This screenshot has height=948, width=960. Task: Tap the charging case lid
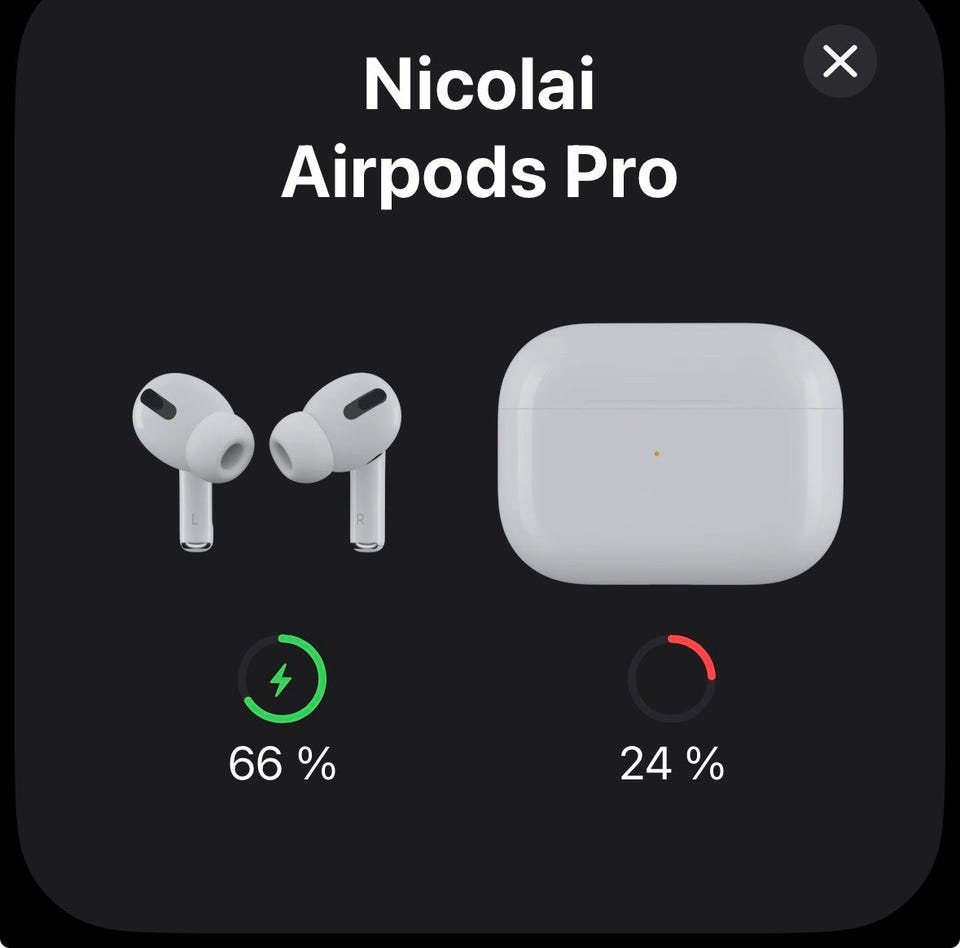point(670,365)
